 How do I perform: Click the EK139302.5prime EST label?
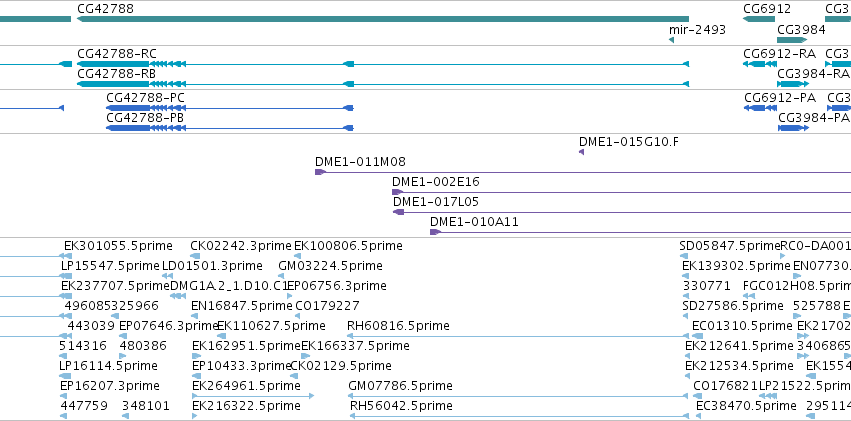736,266
